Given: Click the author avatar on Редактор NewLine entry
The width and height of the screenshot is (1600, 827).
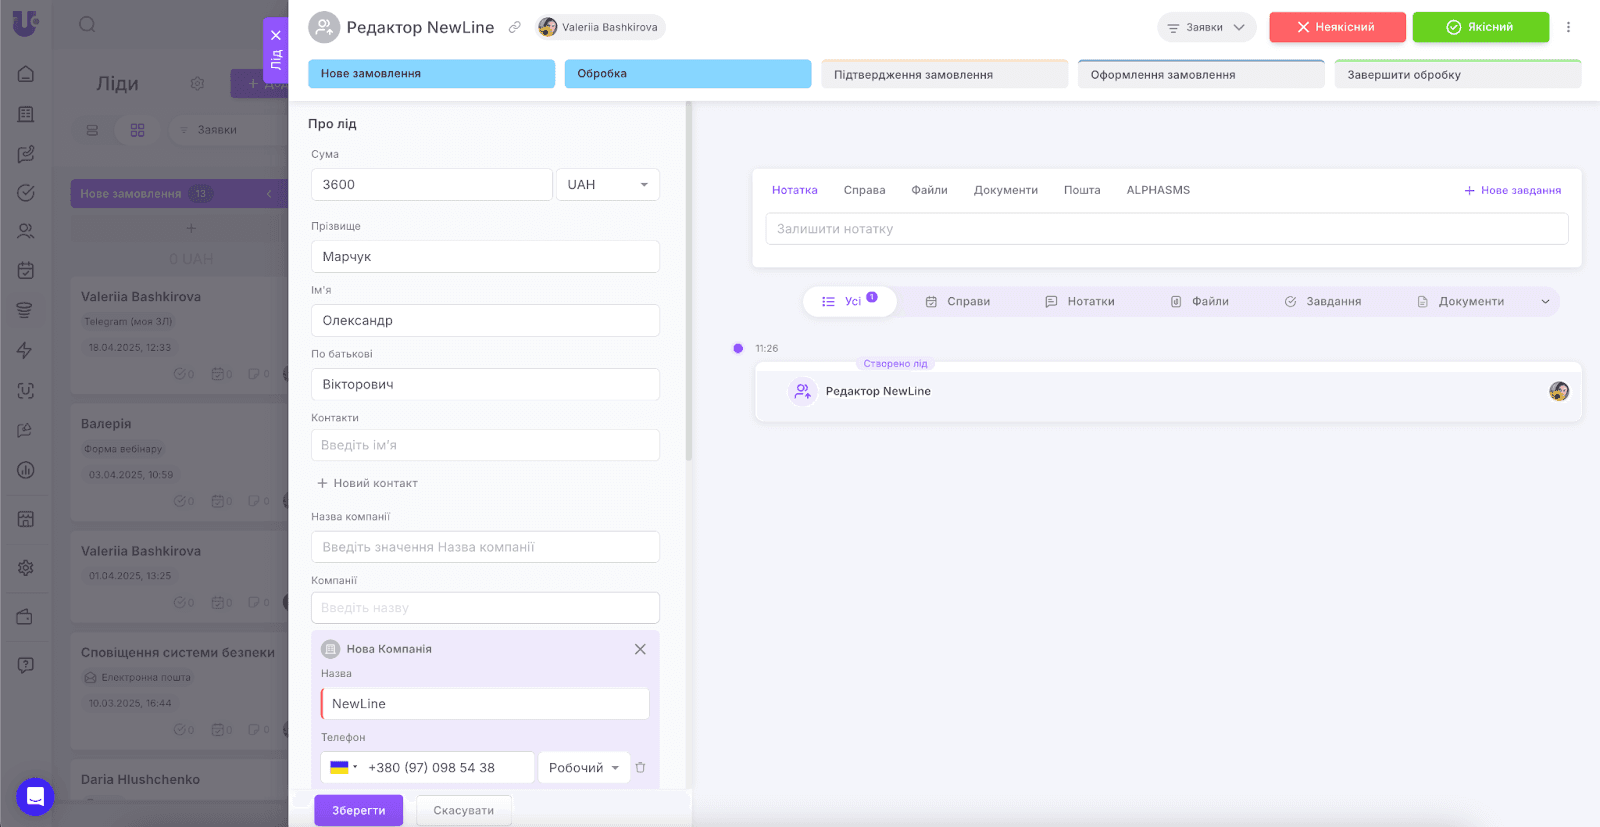Looking at the screenshot, I should [1559, 391].
